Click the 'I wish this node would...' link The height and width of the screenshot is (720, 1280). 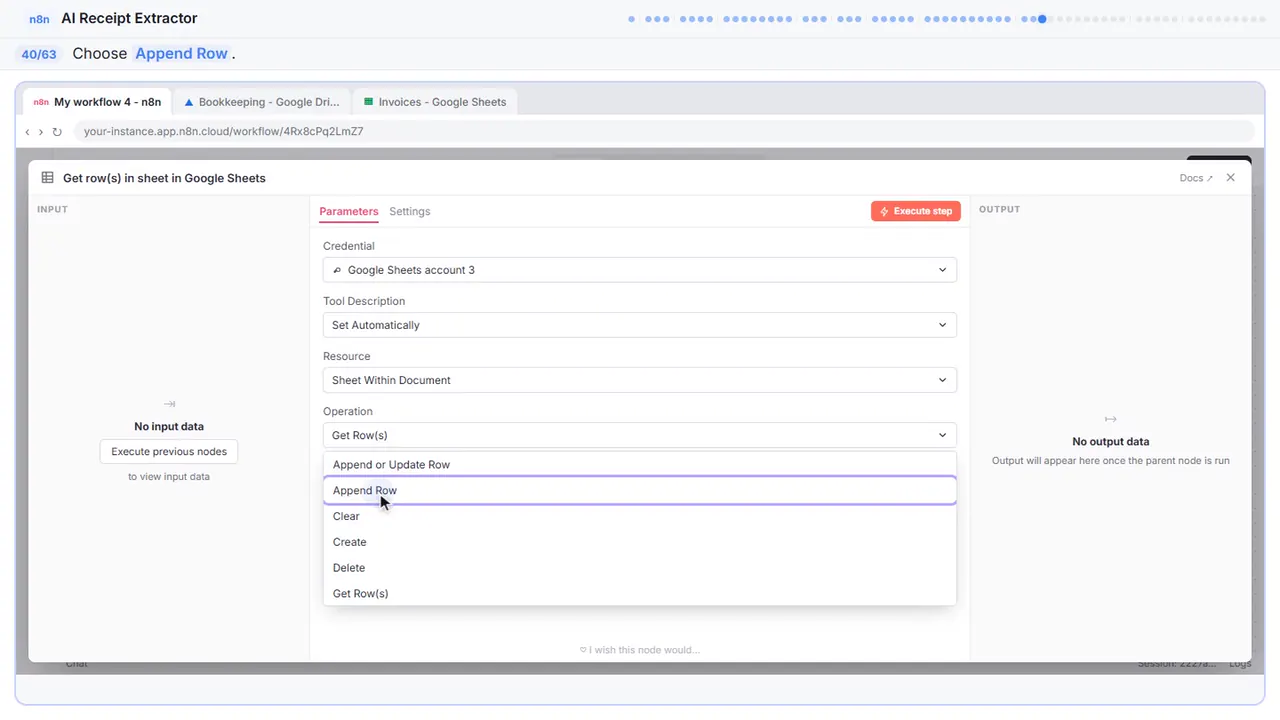pyautogui.click(x=640, y=650)
